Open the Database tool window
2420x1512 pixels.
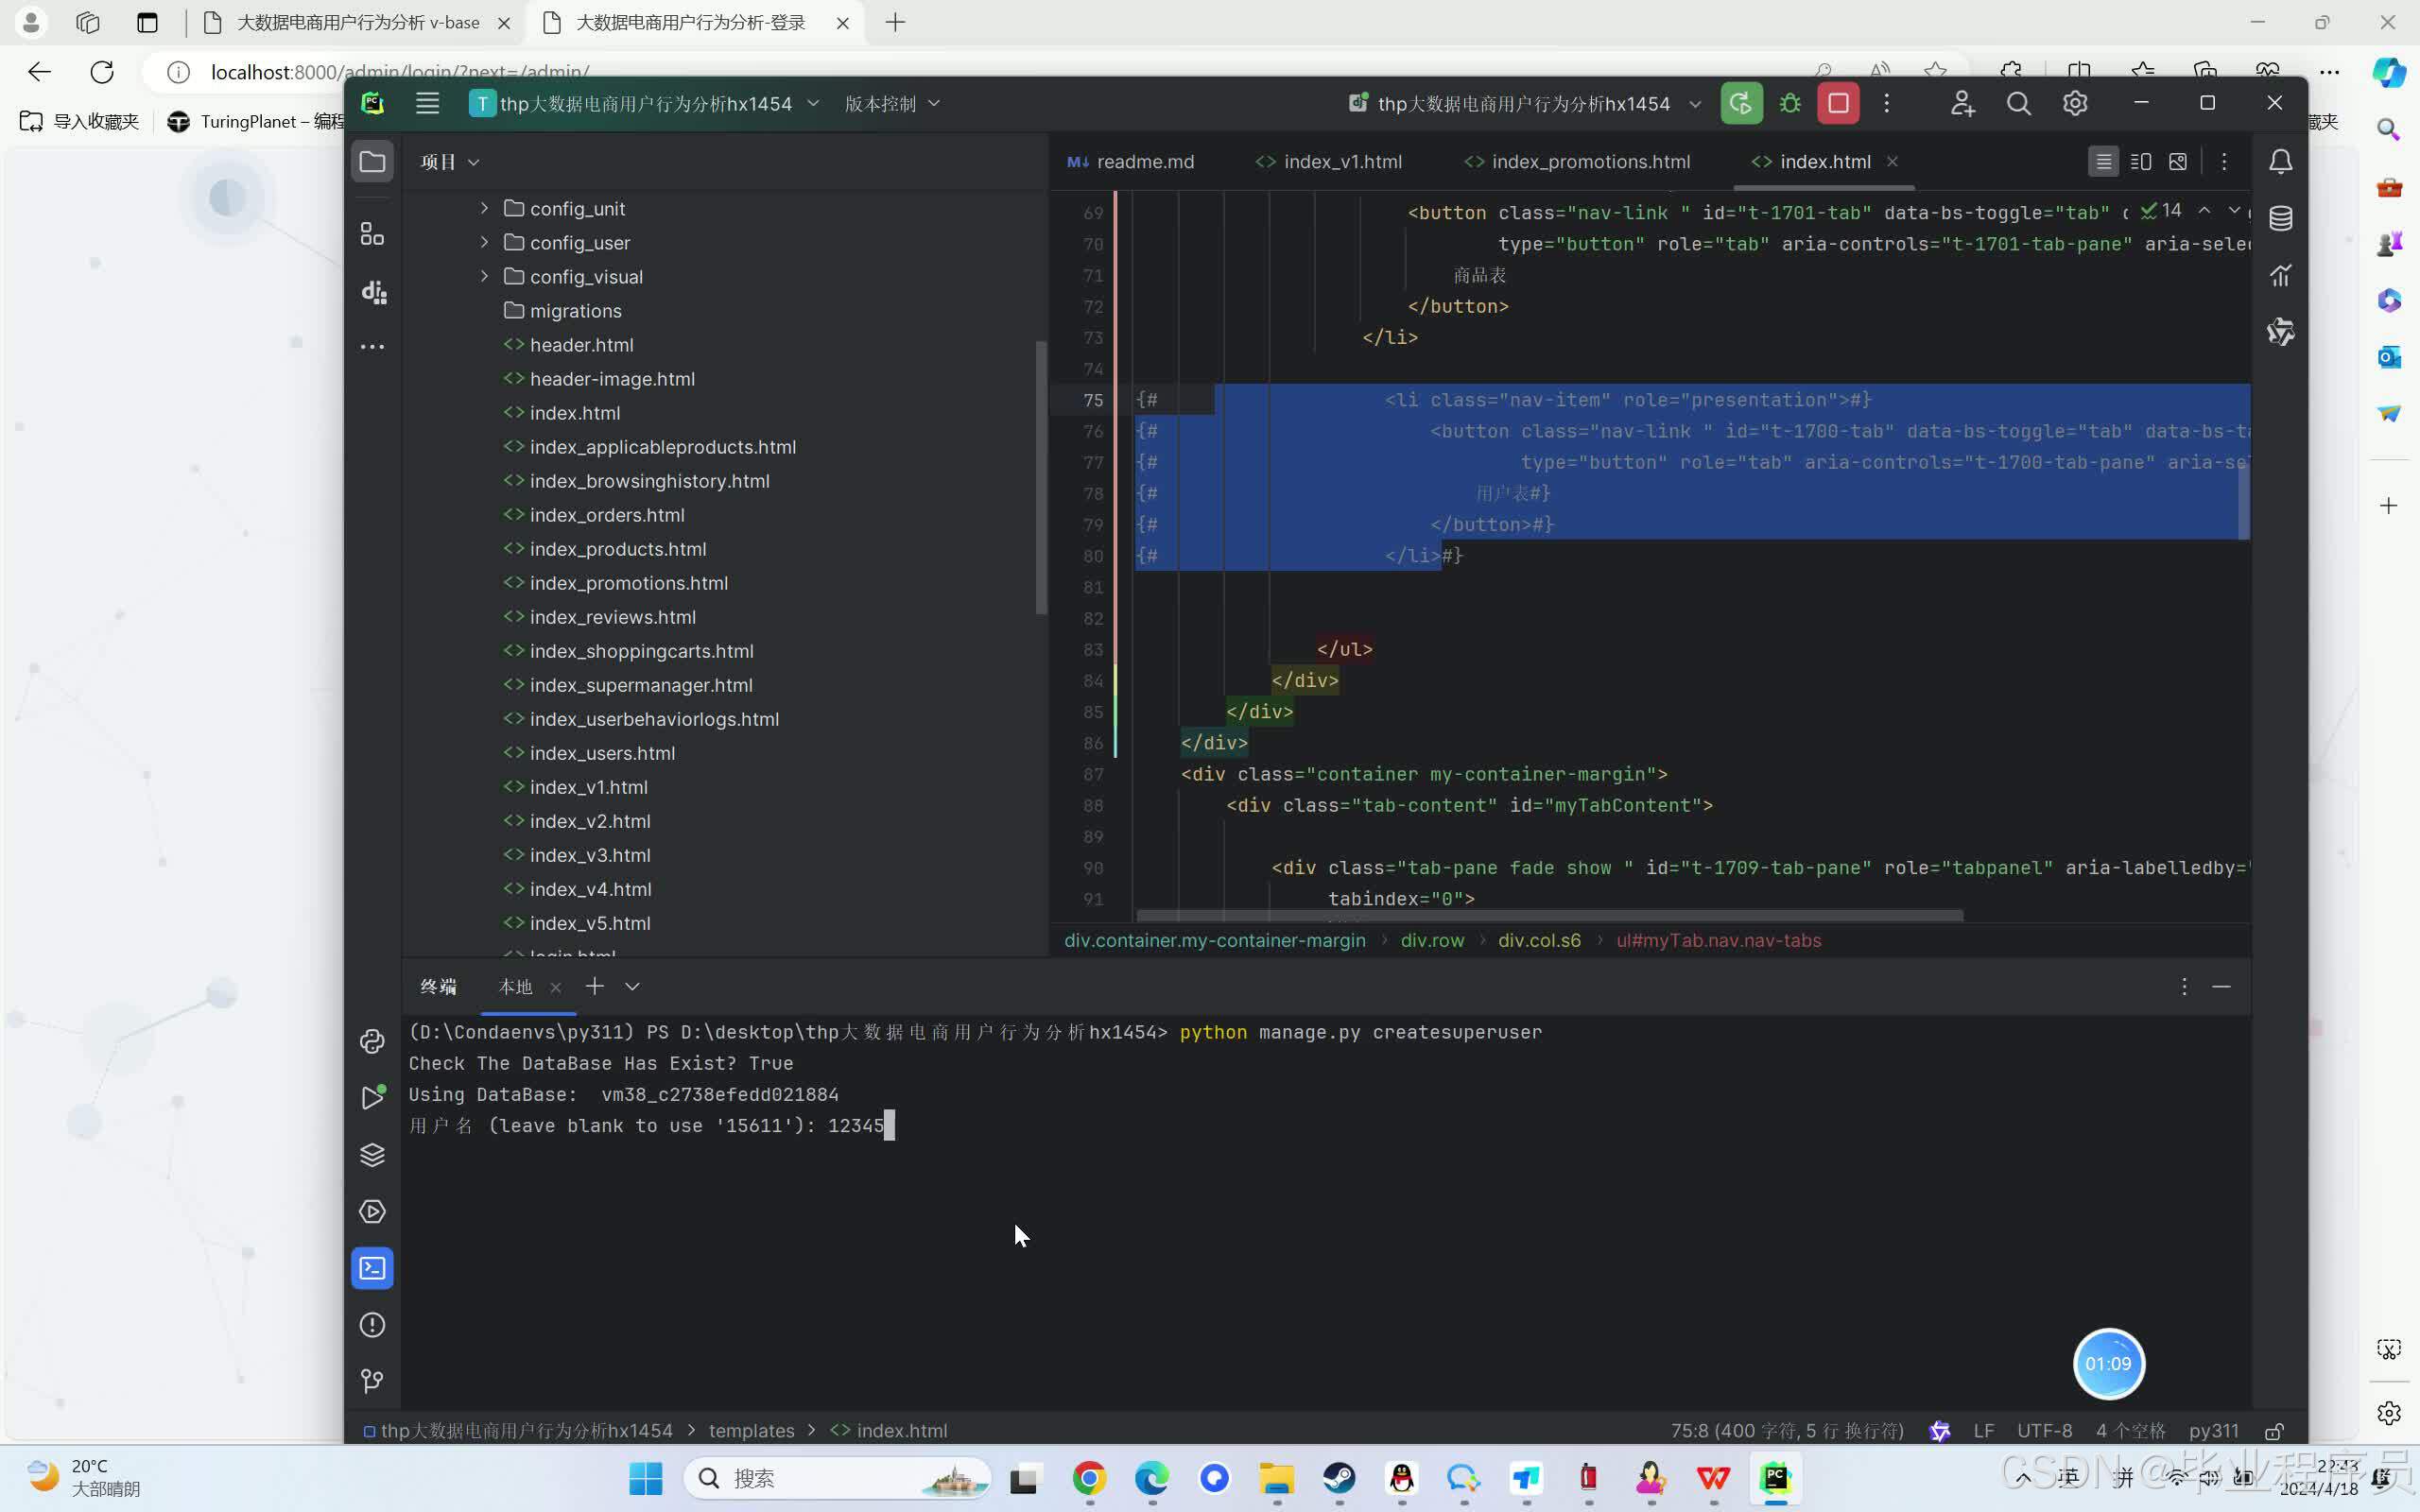pos(2280,218)
